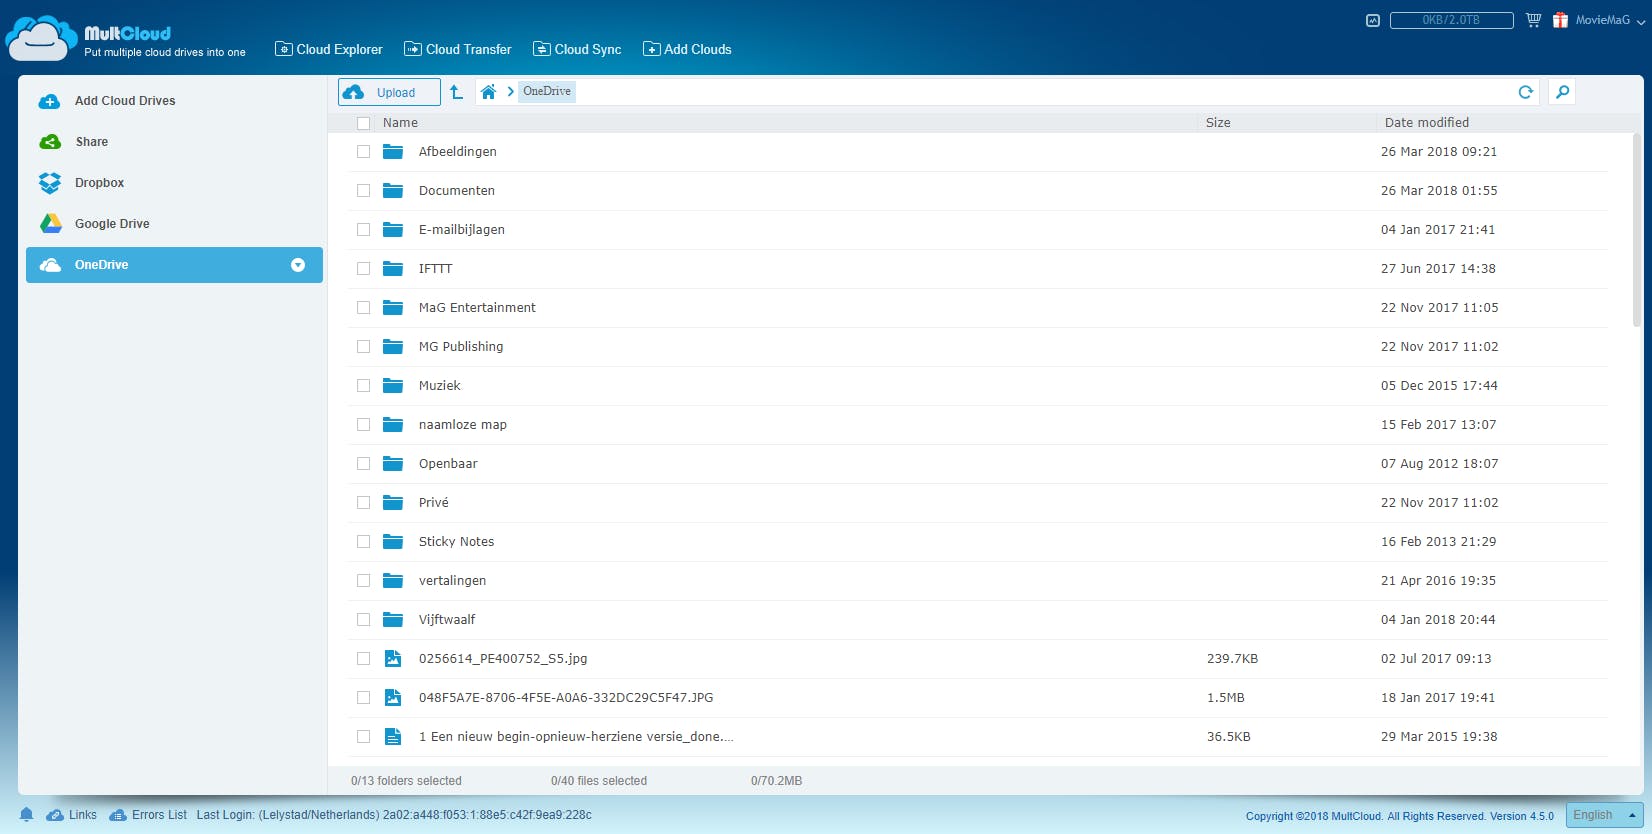Click the Sticky Notes folder icon
The width and height of the screenshot is (1652, 834).
[x=393, y=542]
